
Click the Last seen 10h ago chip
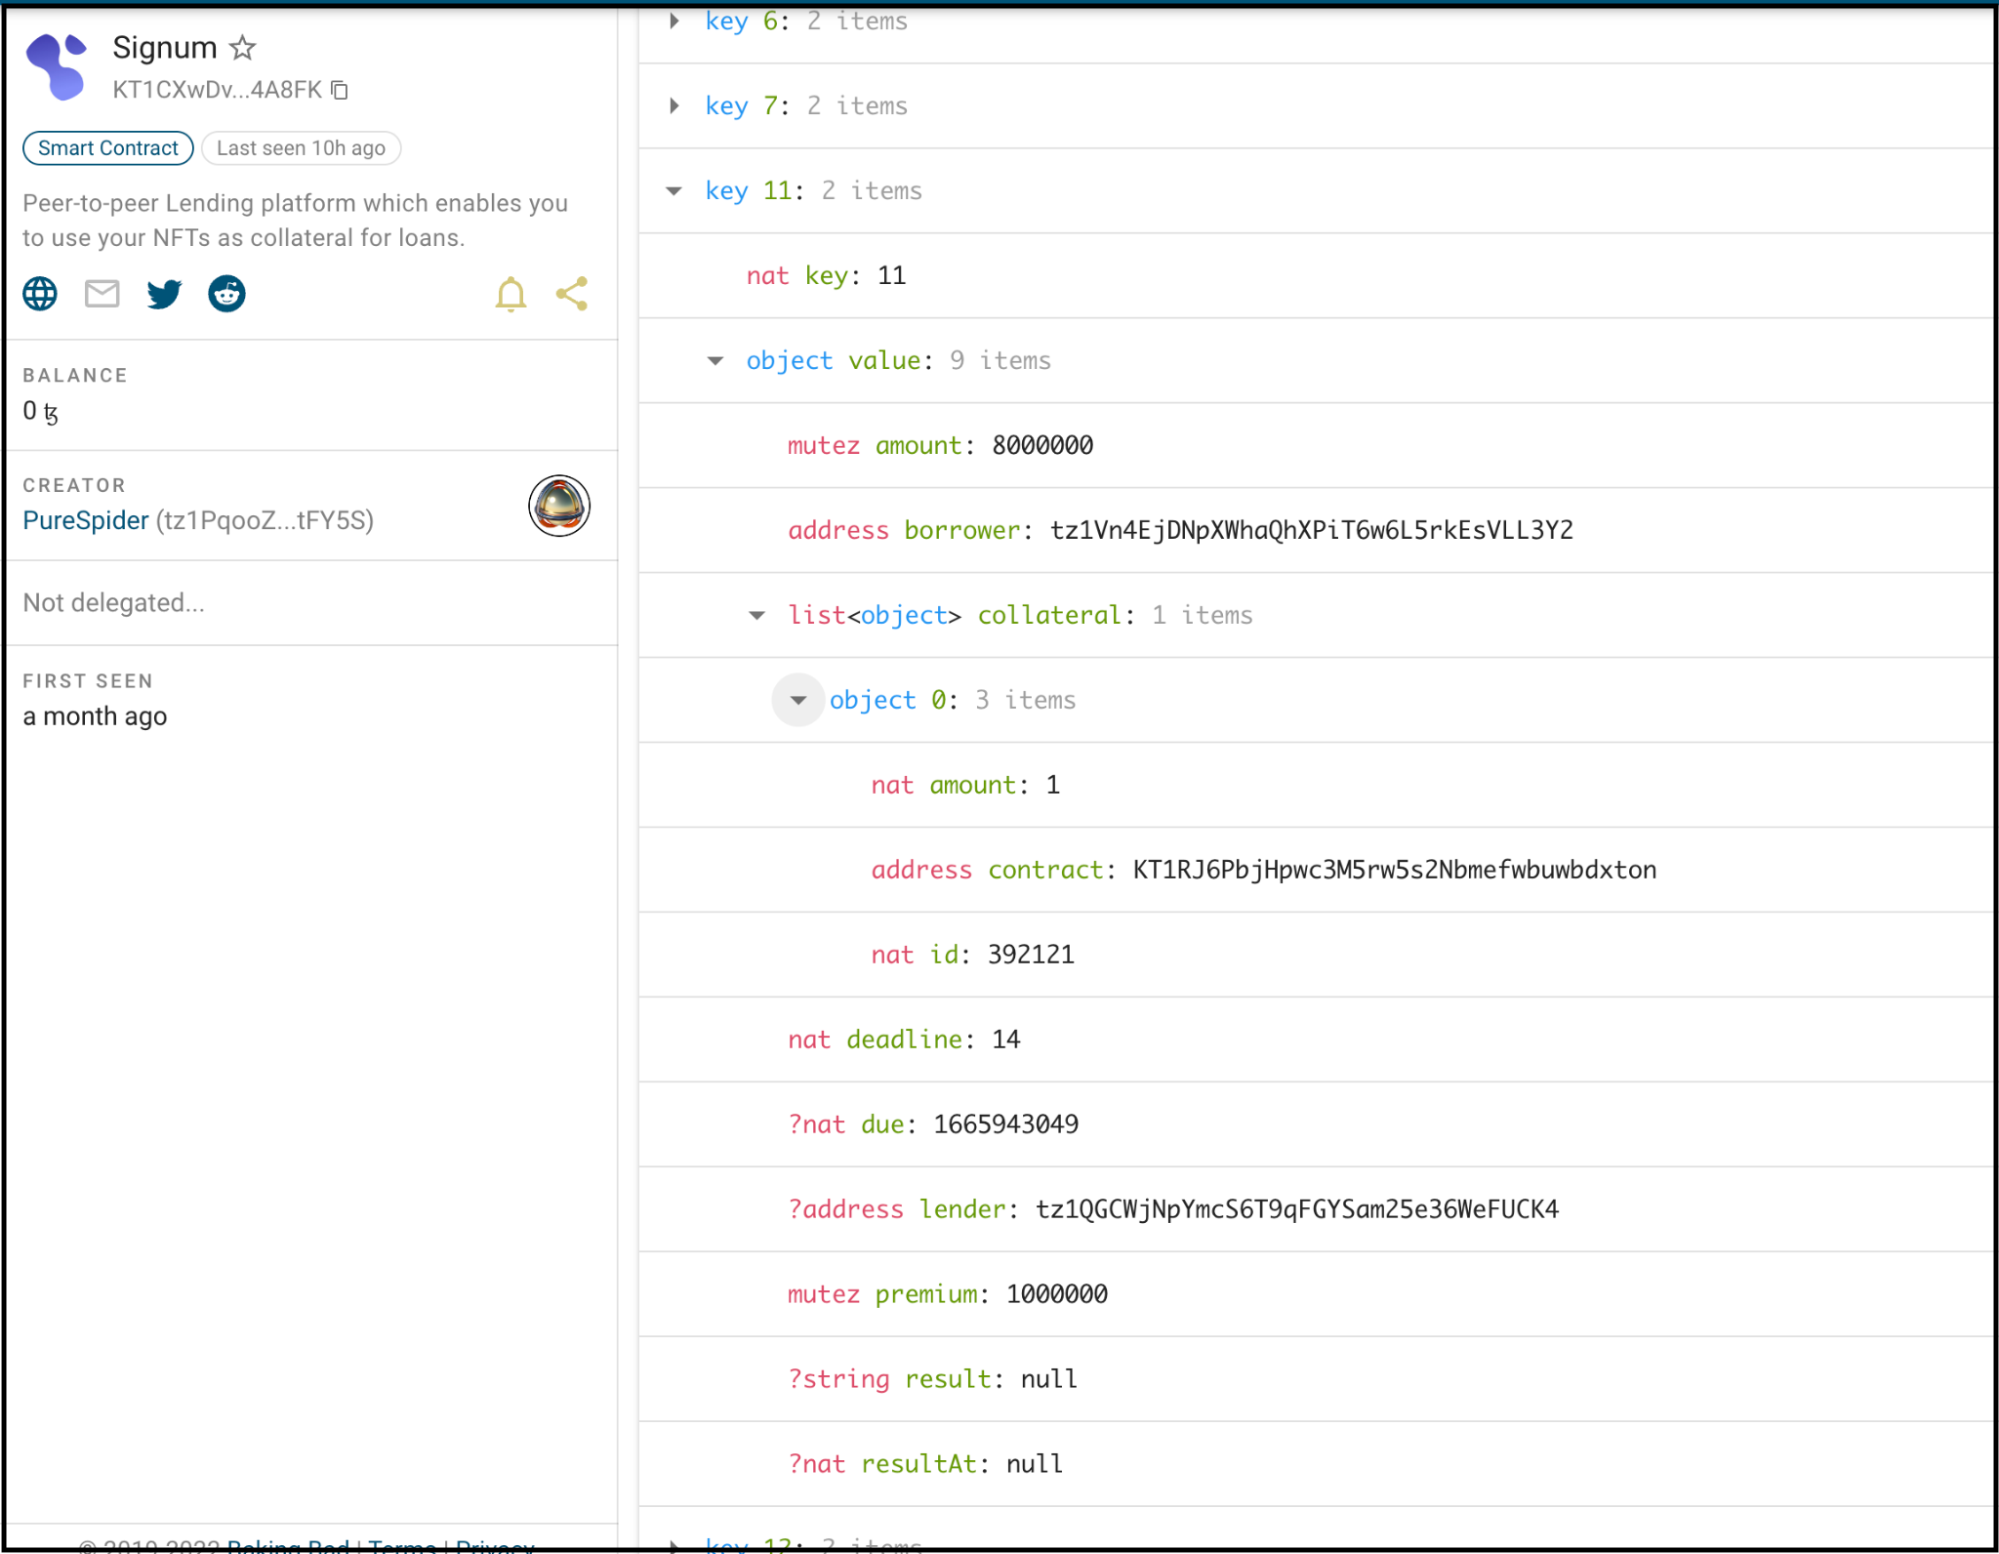(301, 148)
